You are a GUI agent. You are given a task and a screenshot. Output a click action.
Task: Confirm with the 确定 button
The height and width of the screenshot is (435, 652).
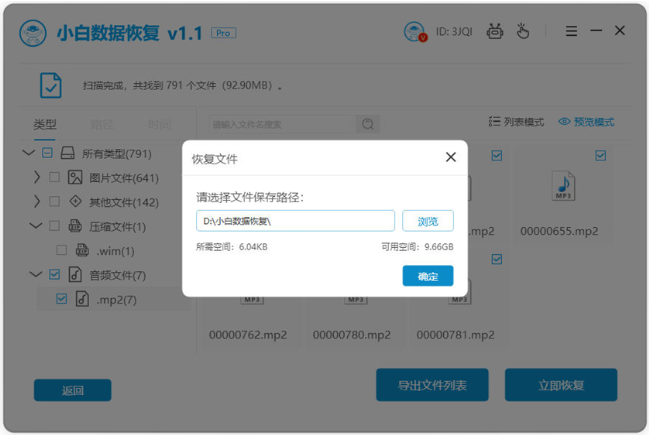tap(427, 276)
